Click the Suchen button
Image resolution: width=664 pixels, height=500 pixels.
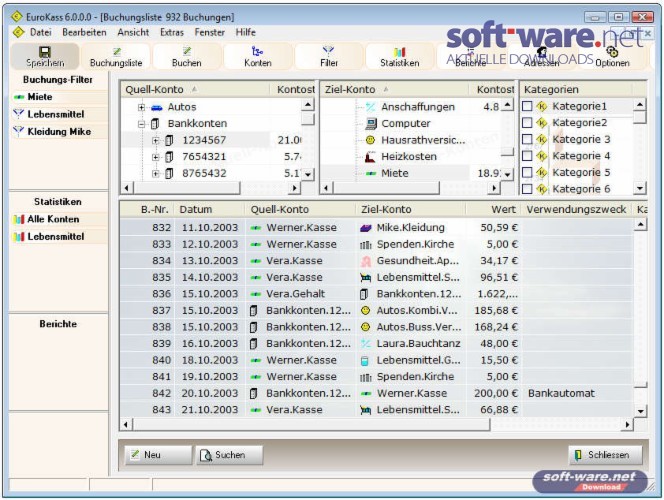click(230, 455)
